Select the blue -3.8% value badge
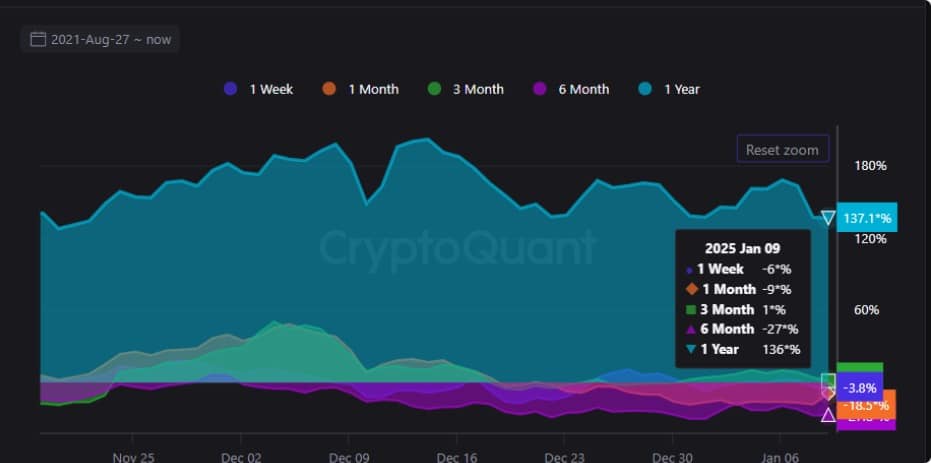Viewport: 931px width, 463px height. click(x=859, y=387)
